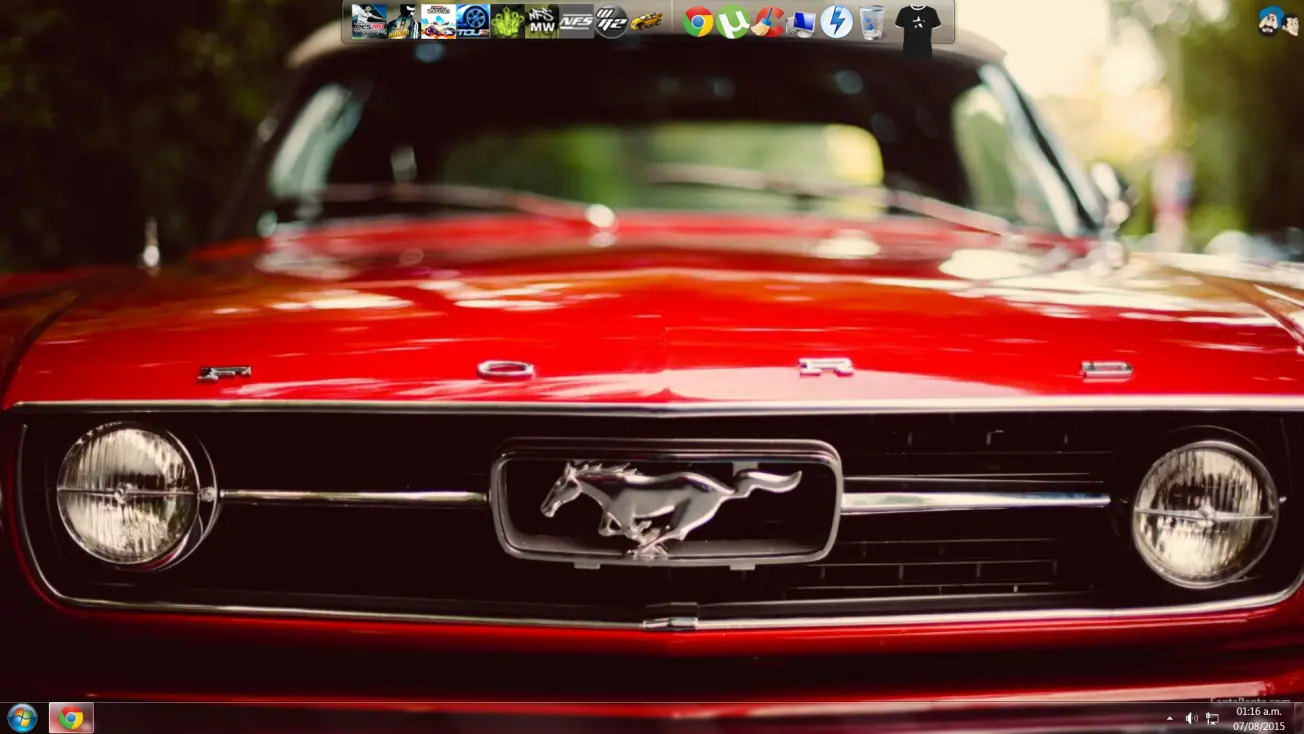This screenshot has height=734, width=1304.
Task: Open the cartoon faces icon in top-right corner
Action: [1278, 21]
